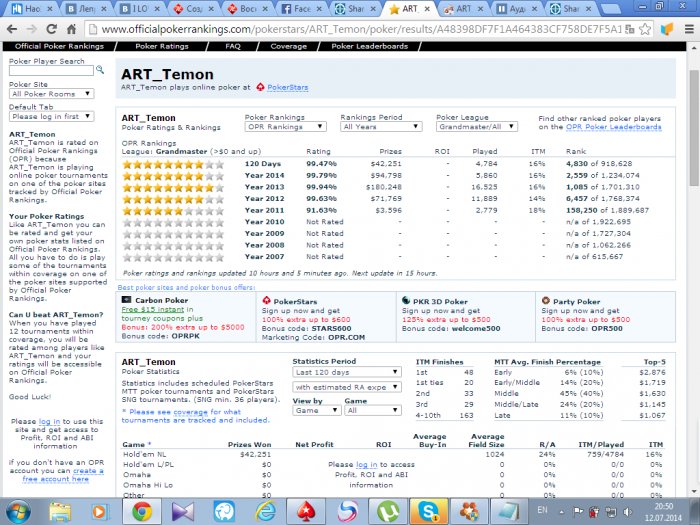
Task: Launch PokerStars from the taskbar
Action: tap(305, 510)
